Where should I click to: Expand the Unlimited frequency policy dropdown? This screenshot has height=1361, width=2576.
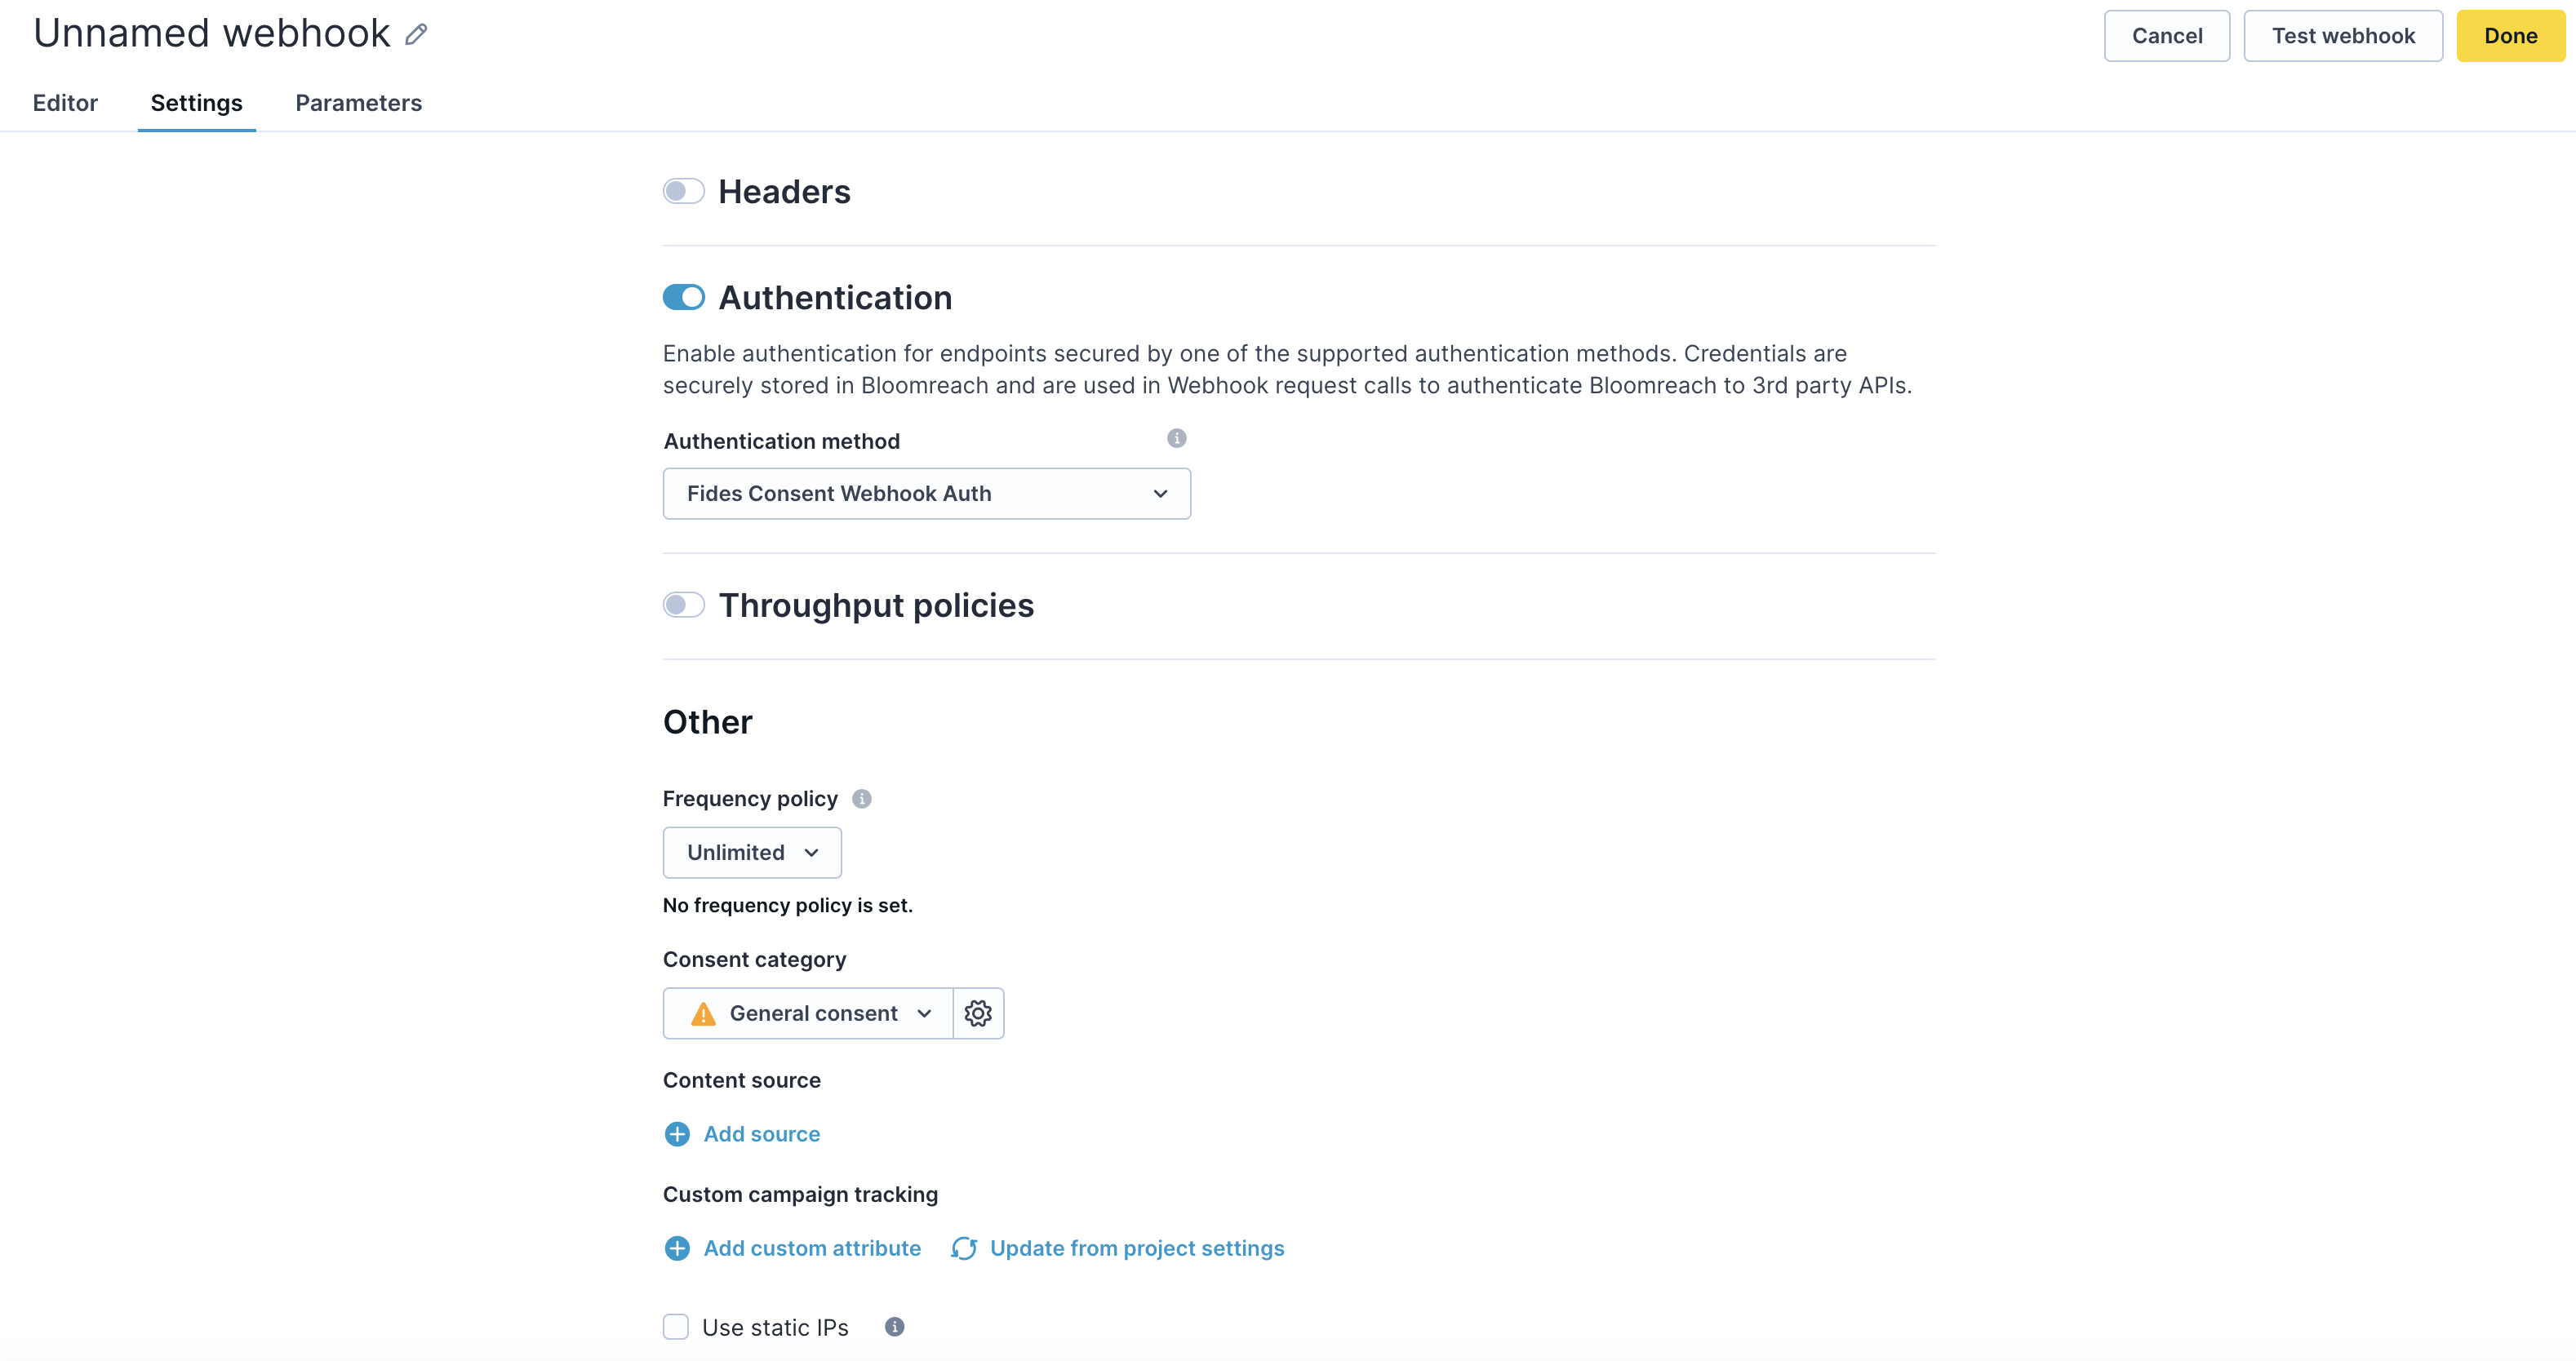pos(752,853)
